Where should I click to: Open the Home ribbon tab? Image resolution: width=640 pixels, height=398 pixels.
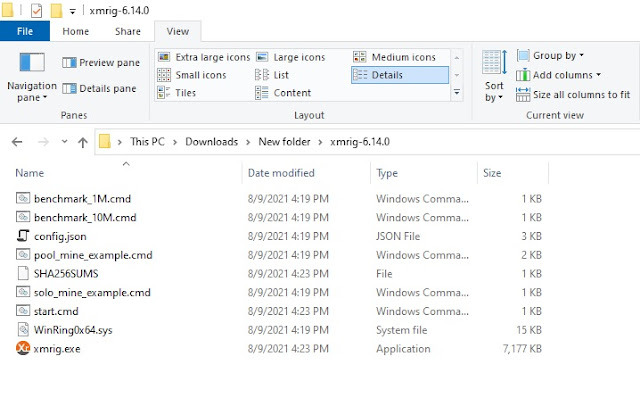(x=76, y=31)
